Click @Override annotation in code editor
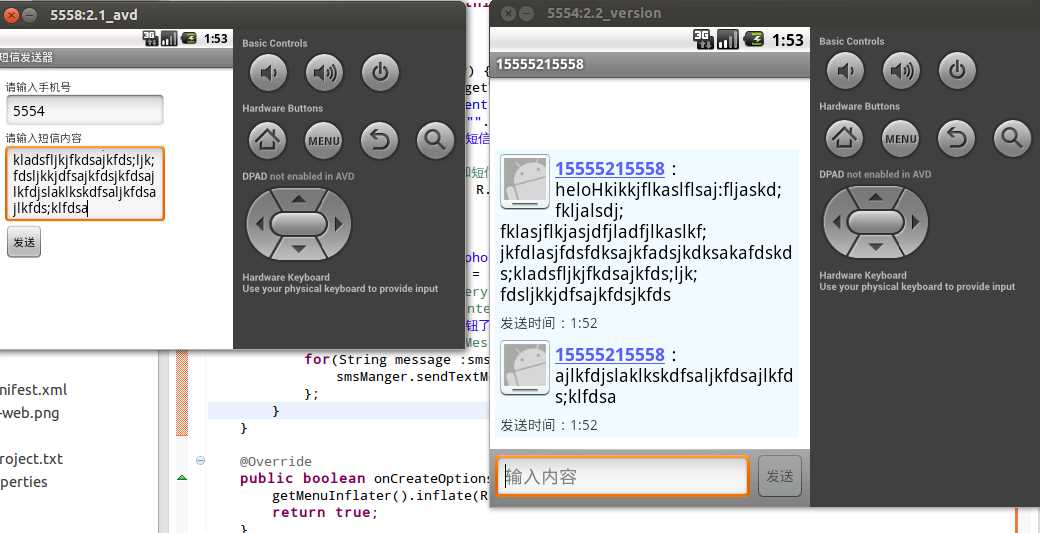This screenshot has width=1040, height=533. (x=275, y=461)
